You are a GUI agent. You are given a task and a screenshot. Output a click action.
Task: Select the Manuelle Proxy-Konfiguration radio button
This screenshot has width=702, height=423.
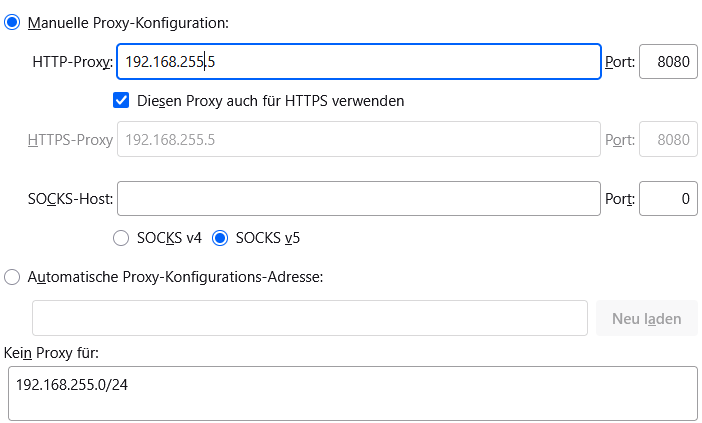click(13, 22)
